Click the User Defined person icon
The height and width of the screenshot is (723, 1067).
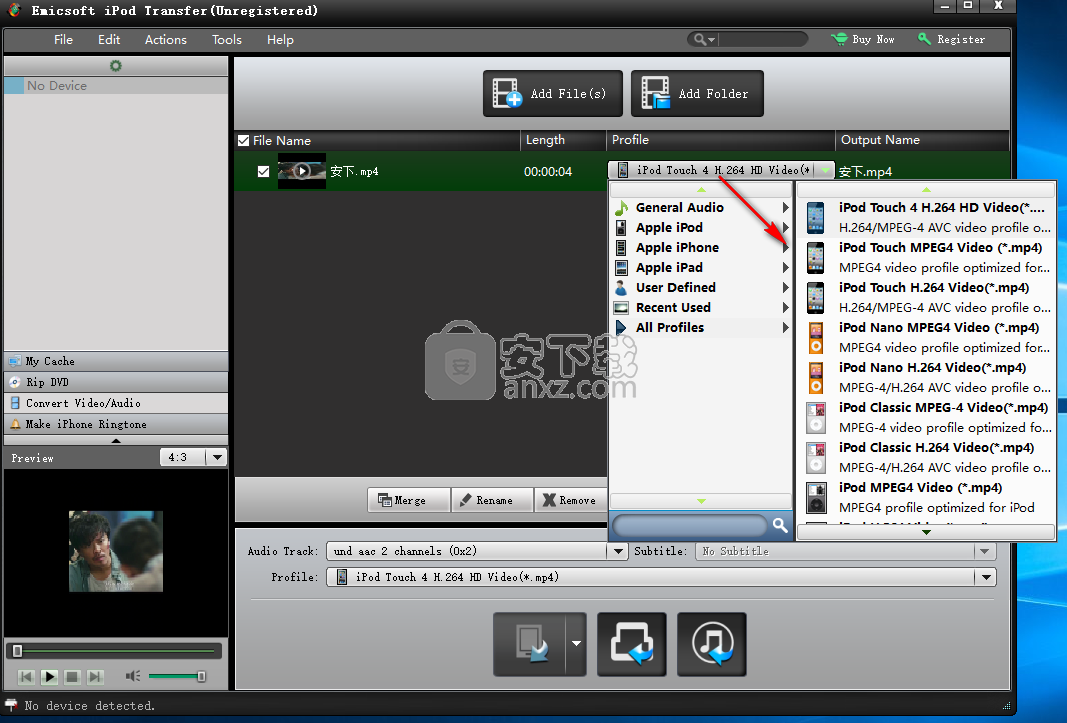click(621, 287)
